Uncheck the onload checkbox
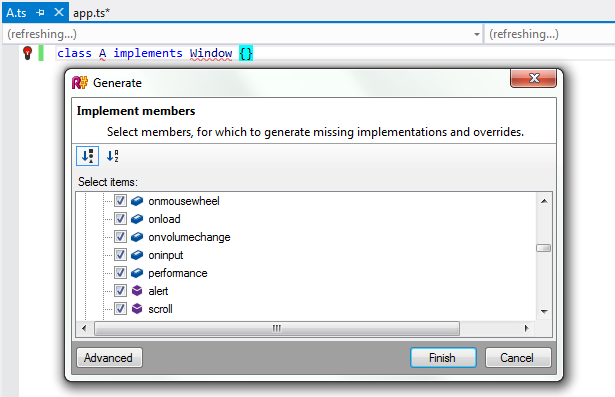The width and height of the screenshot is (615, 397). pos(120,219)
